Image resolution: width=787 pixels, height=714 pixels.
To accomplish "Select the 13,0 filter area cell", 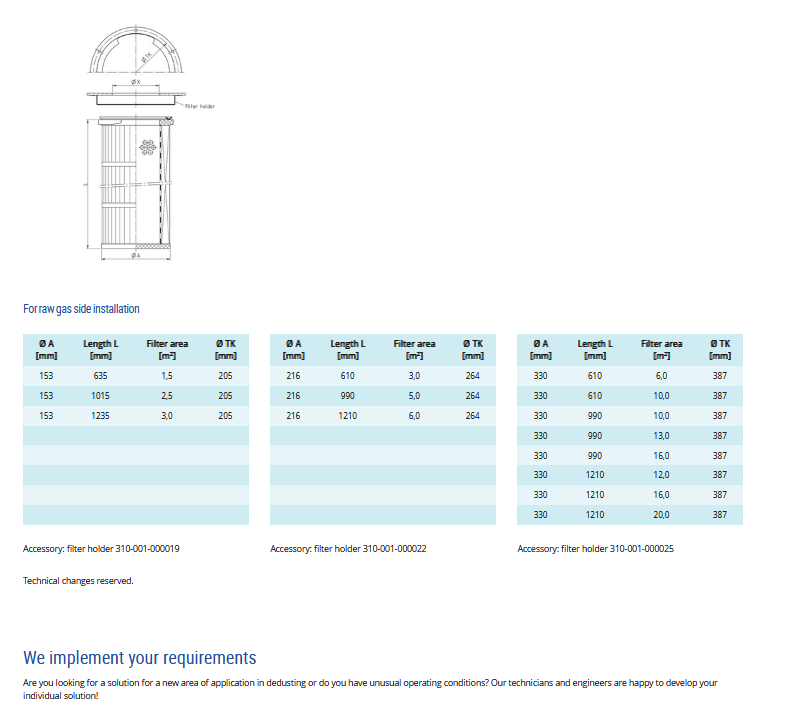I will (x=661, y=435).
